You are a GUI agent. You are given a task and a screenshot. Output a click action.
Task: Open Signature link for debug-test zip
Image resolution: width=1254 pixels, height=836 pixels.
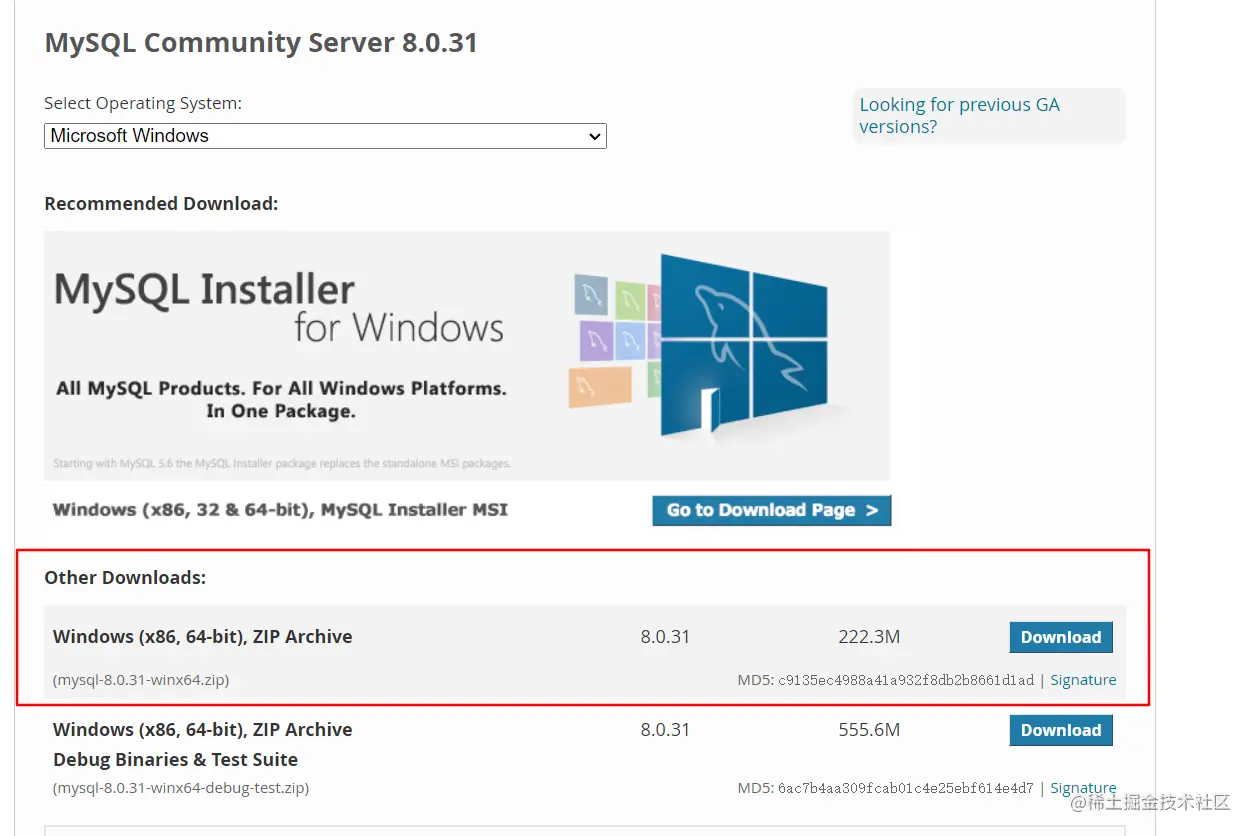(x=1083, y=788)
